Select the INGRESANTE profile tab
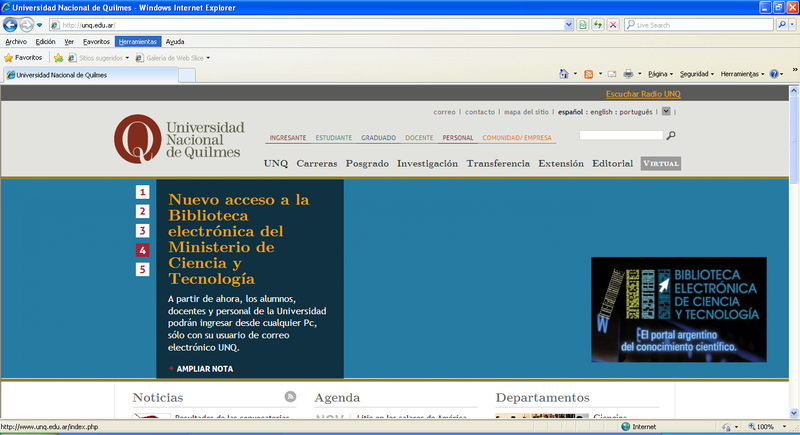Image resolution: width=800 pixels, height=435 pixels. pyautogui.click(x=288, y=138)
